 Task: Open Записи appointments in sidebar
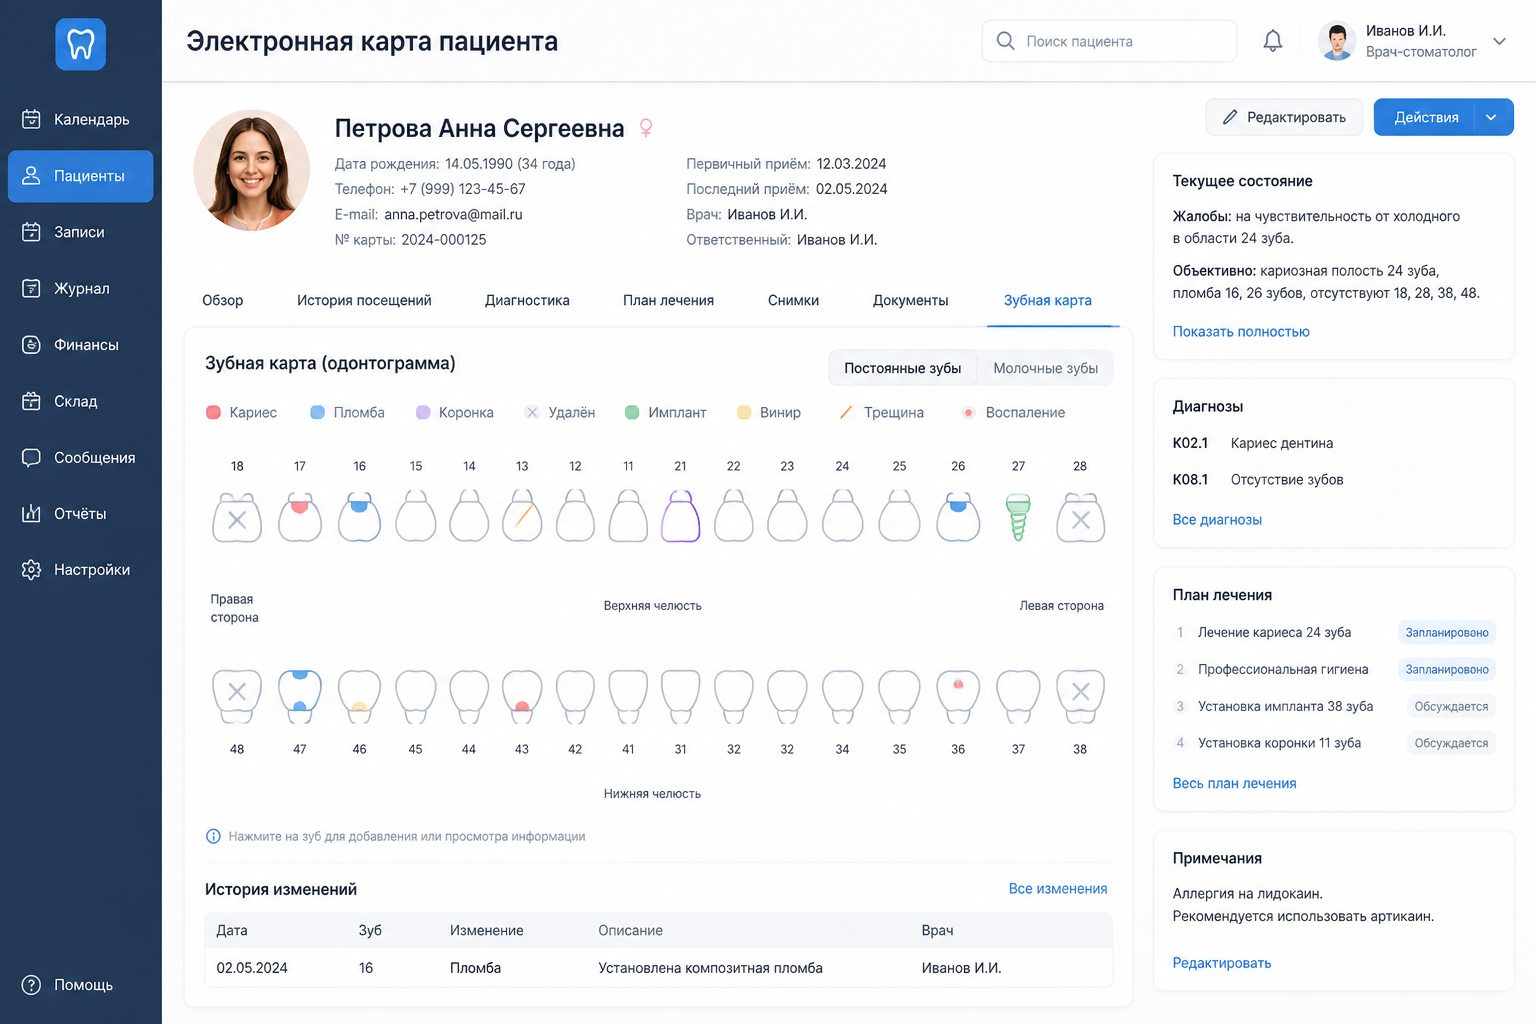80,232
